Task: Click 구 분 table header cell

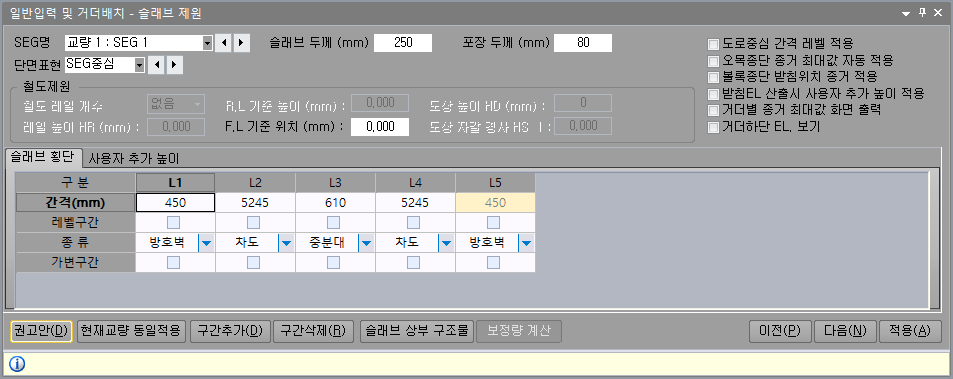Action: pyautogui.click(x=75, y=182)
